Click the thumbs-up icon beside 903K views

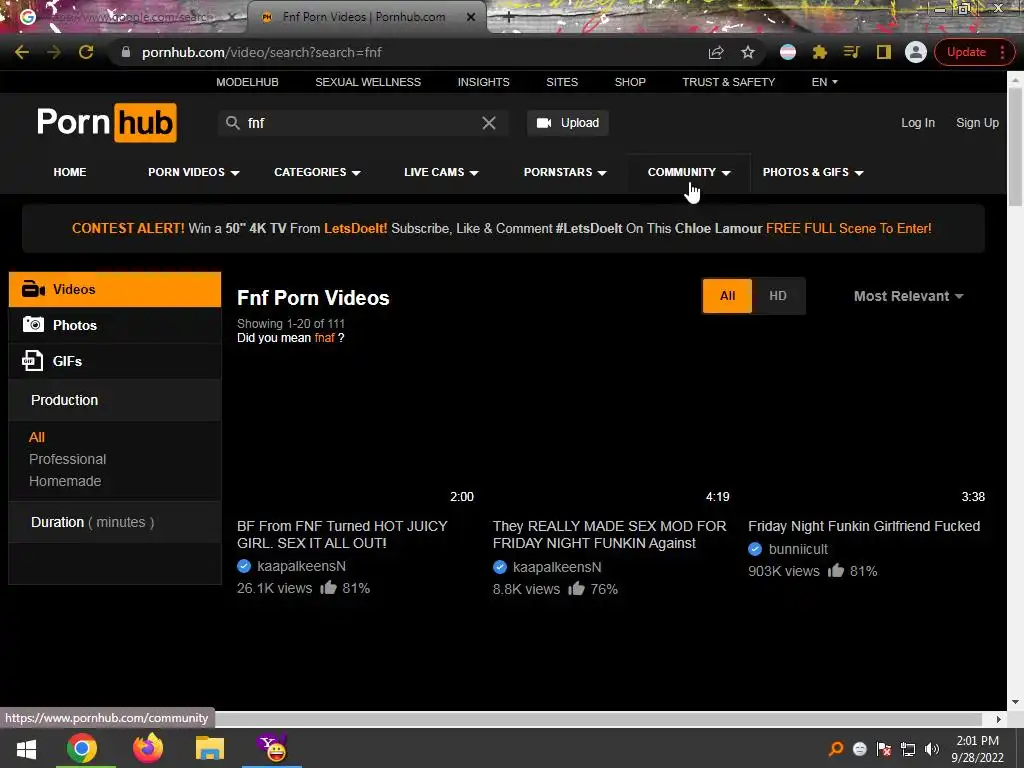[x=836, y=571]
